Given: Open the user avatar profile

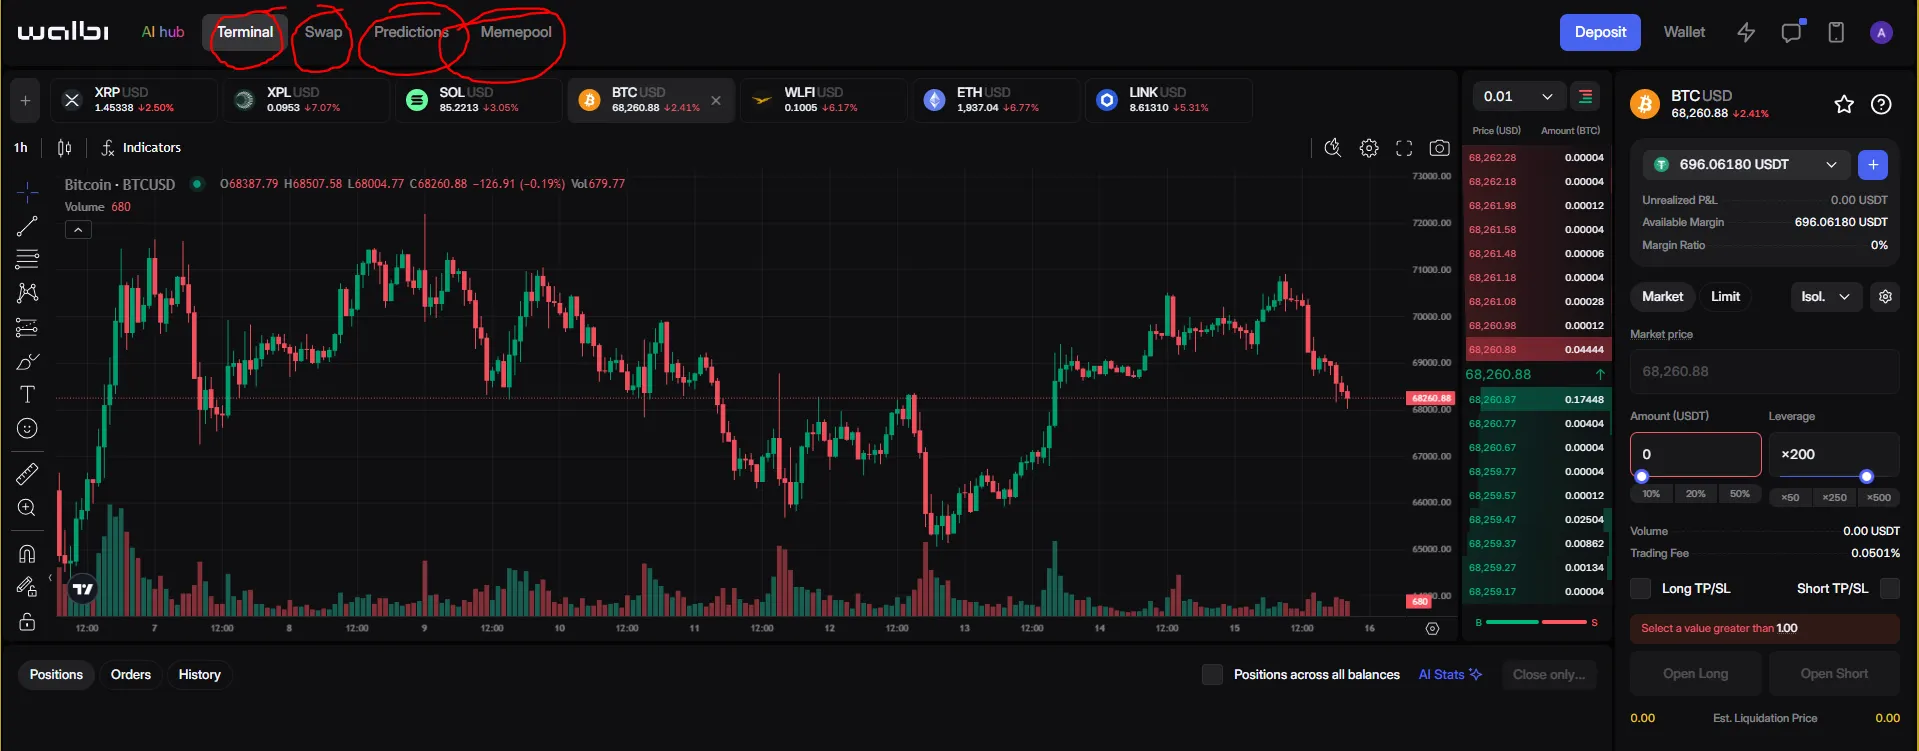Looking at the screenshot, I should [1881, 32].
